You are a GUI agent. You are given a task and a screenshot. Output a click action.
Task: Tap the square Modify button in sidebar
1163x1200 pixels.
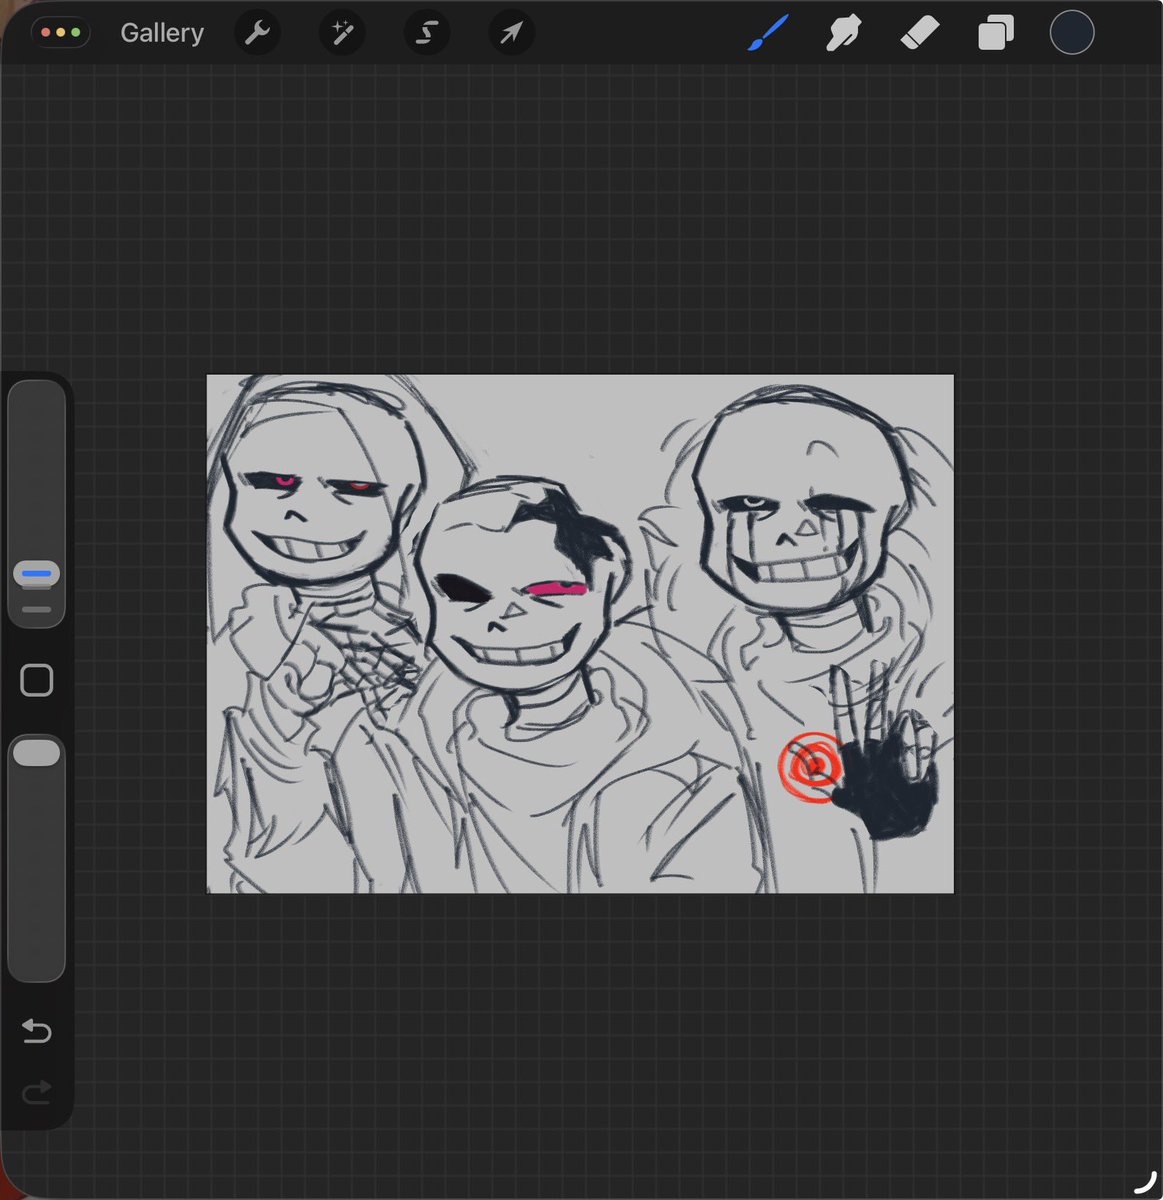(37, 681)
